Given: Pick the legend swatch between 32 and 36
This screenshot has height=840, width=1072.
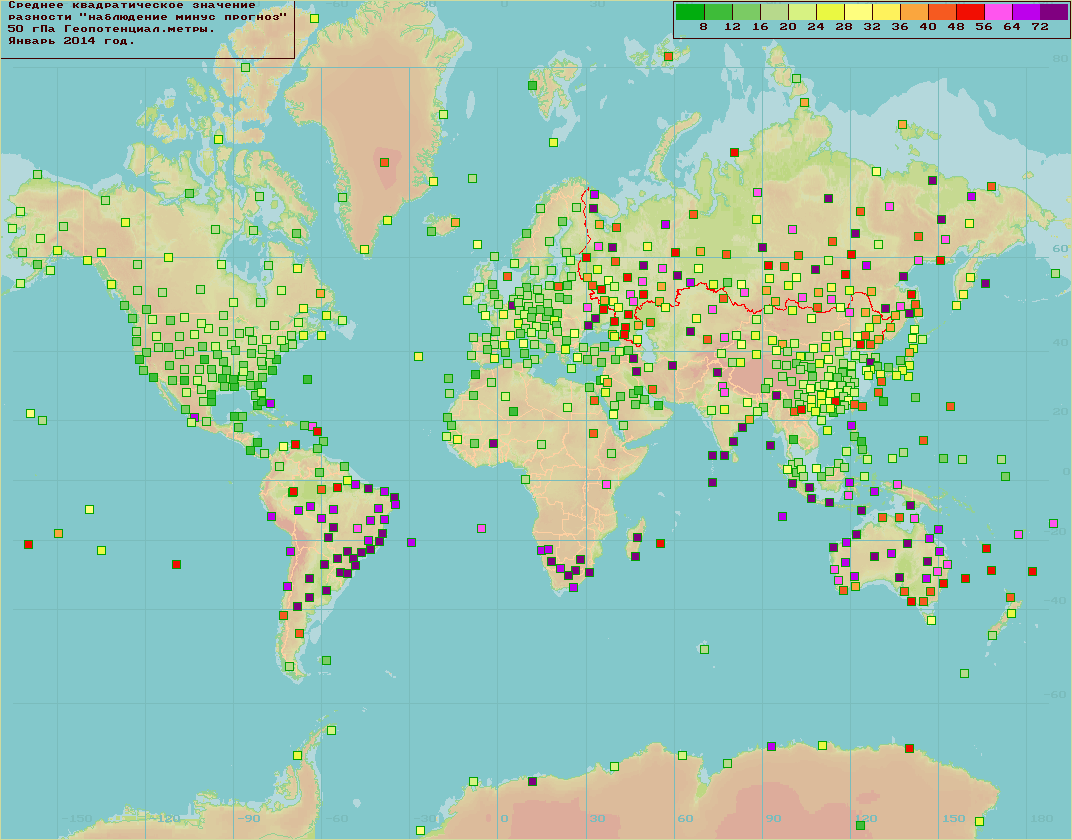Looking at the screenshot, I should [886, 11].
